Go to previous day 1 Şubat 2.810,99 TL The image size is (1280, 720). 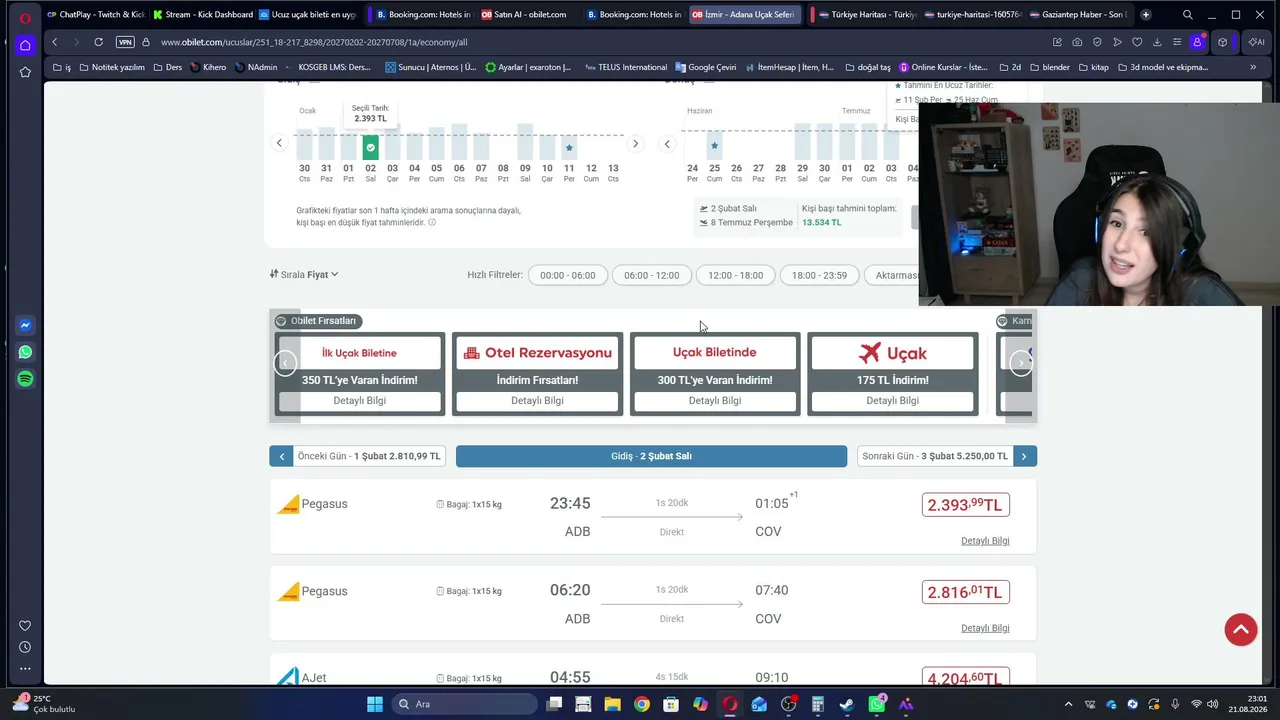tap(357, 456)
